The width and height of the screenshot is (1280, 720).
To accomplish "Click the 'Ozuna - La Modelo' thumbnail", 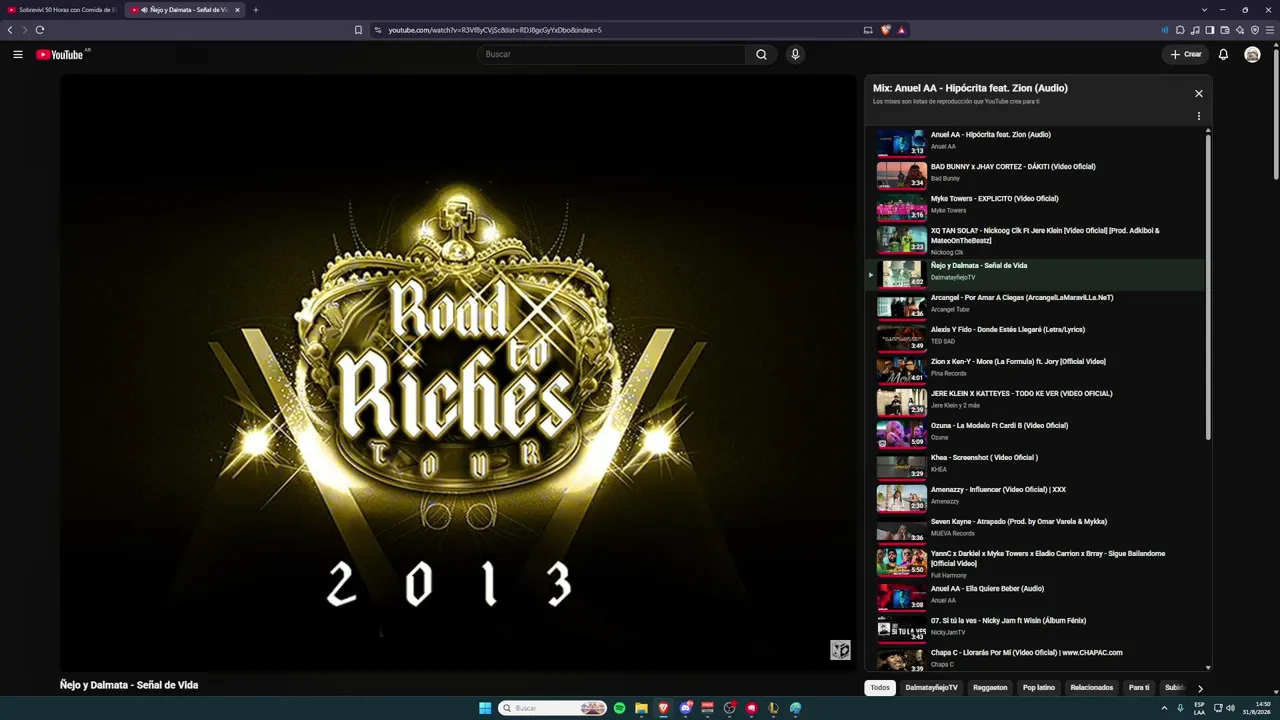I will click(901, 433).
